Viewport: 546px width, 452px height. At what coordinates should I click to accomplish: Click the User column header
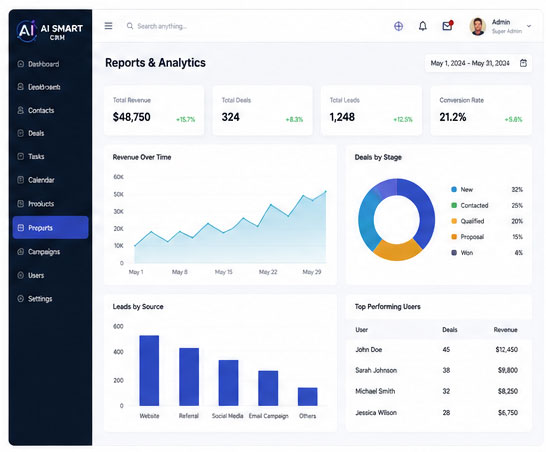(x=361, y=329)
